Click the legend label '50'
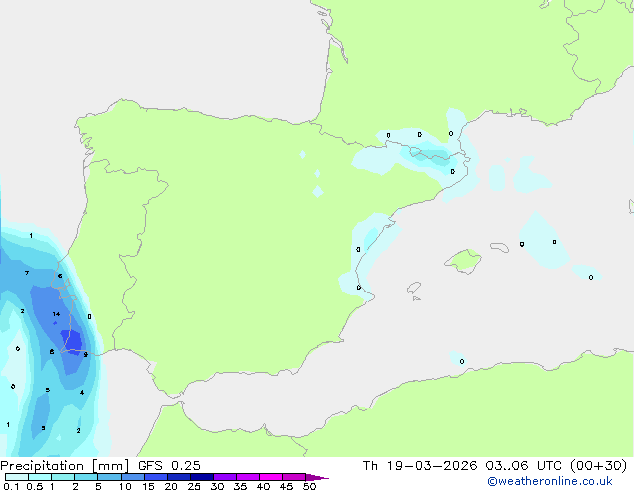 309,486
